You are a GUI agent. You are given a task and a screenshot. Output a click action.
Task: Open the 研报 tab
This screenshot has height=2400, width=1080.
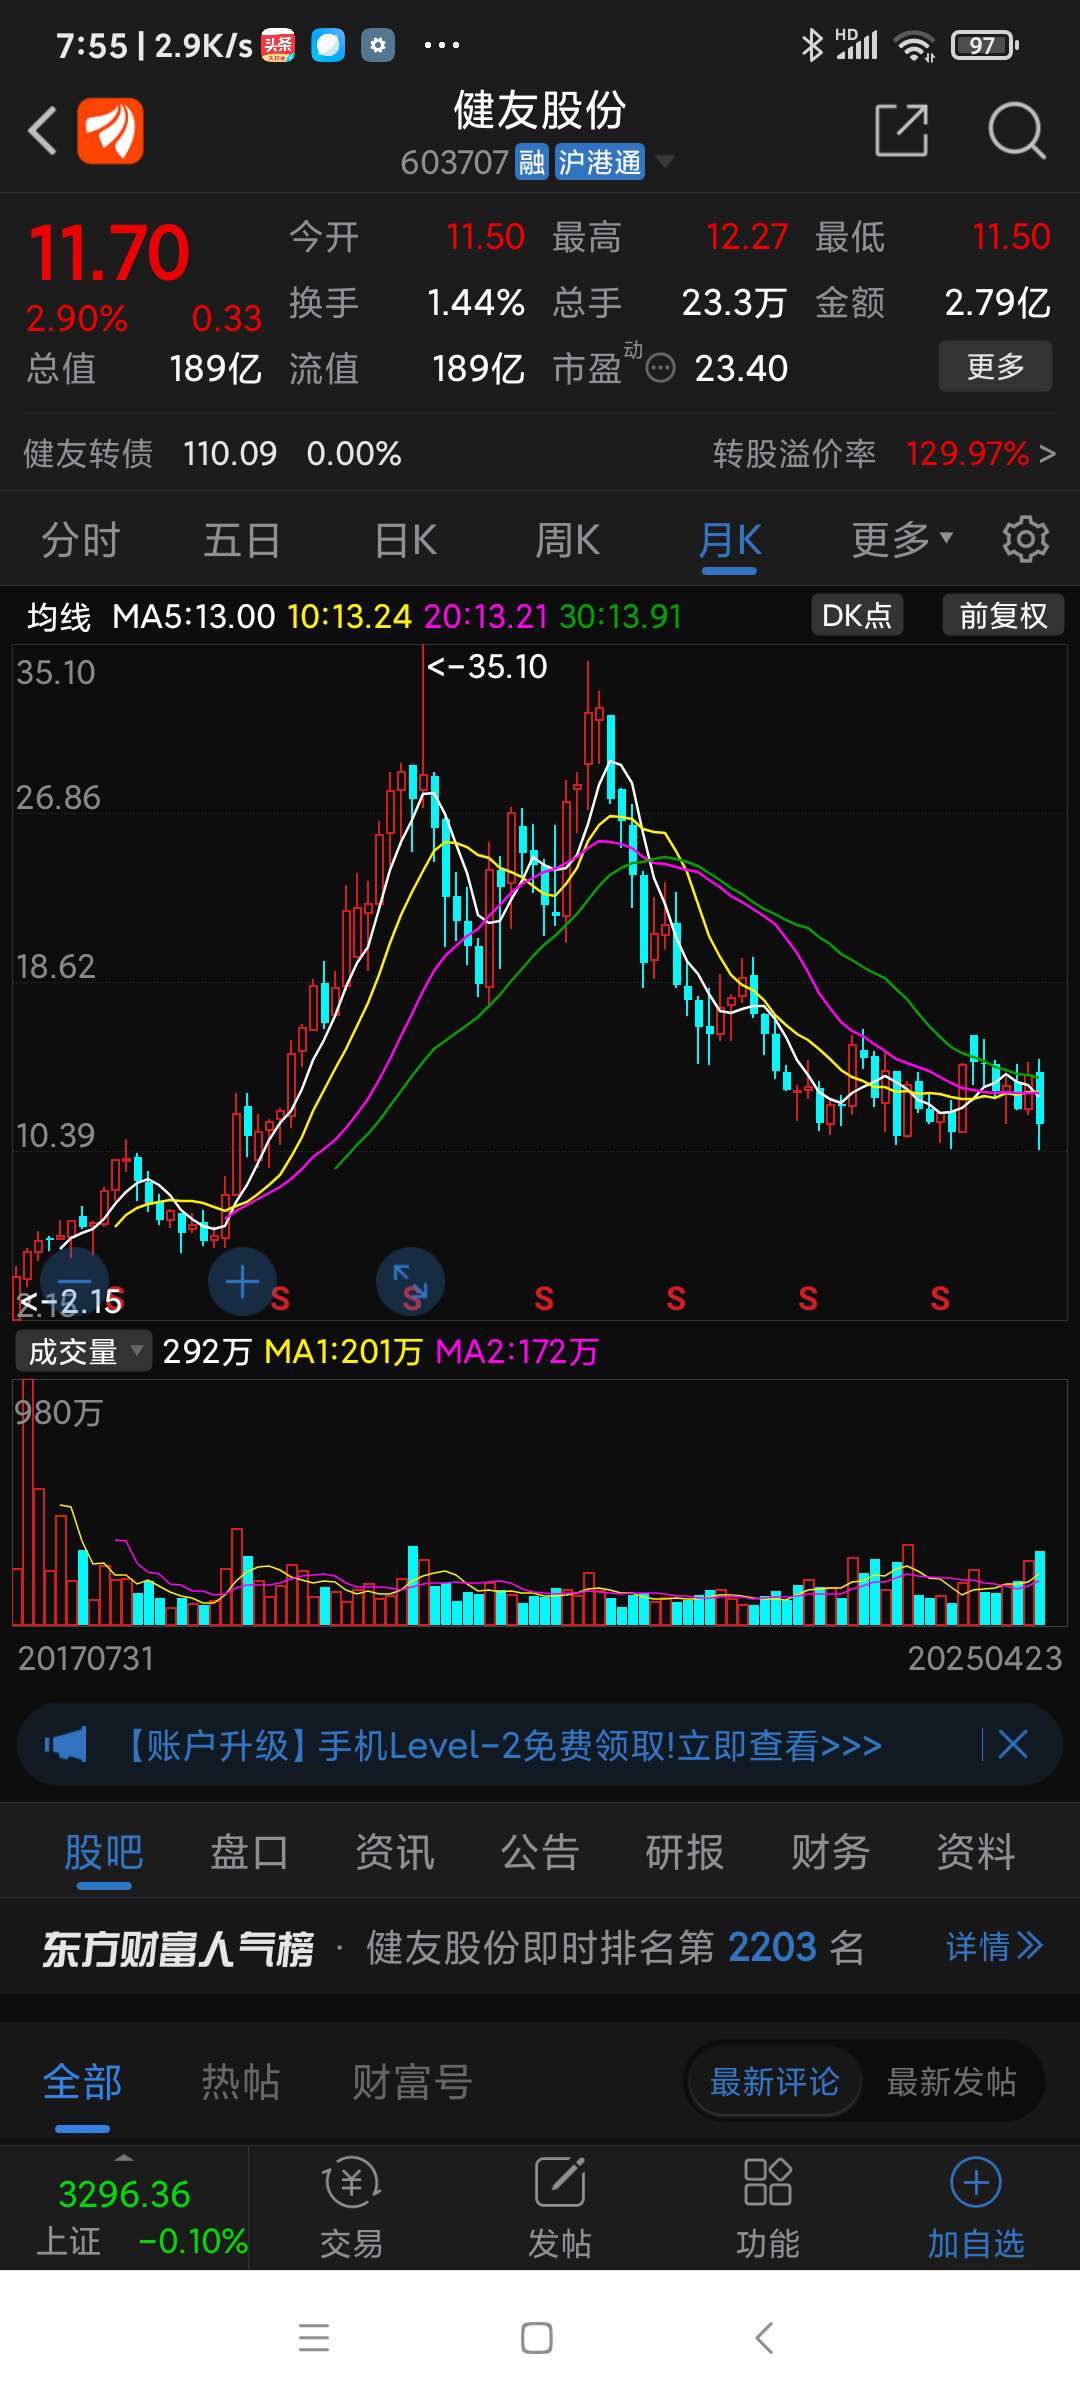685,1852
